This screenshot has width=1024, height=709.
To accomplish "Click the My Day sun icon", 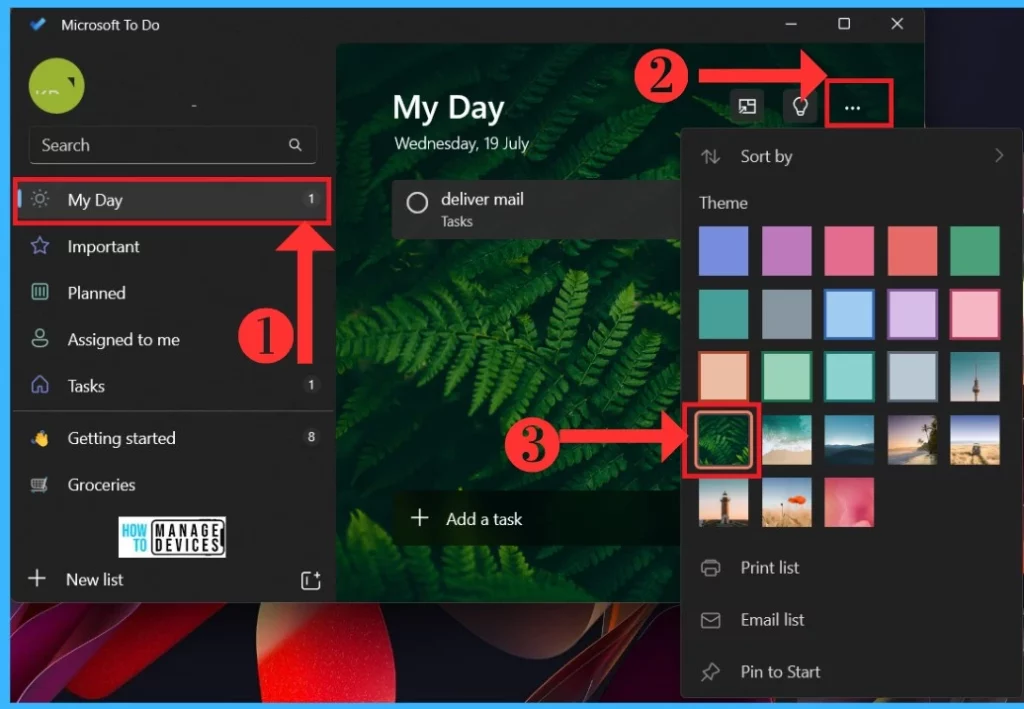I will [40, 198].
